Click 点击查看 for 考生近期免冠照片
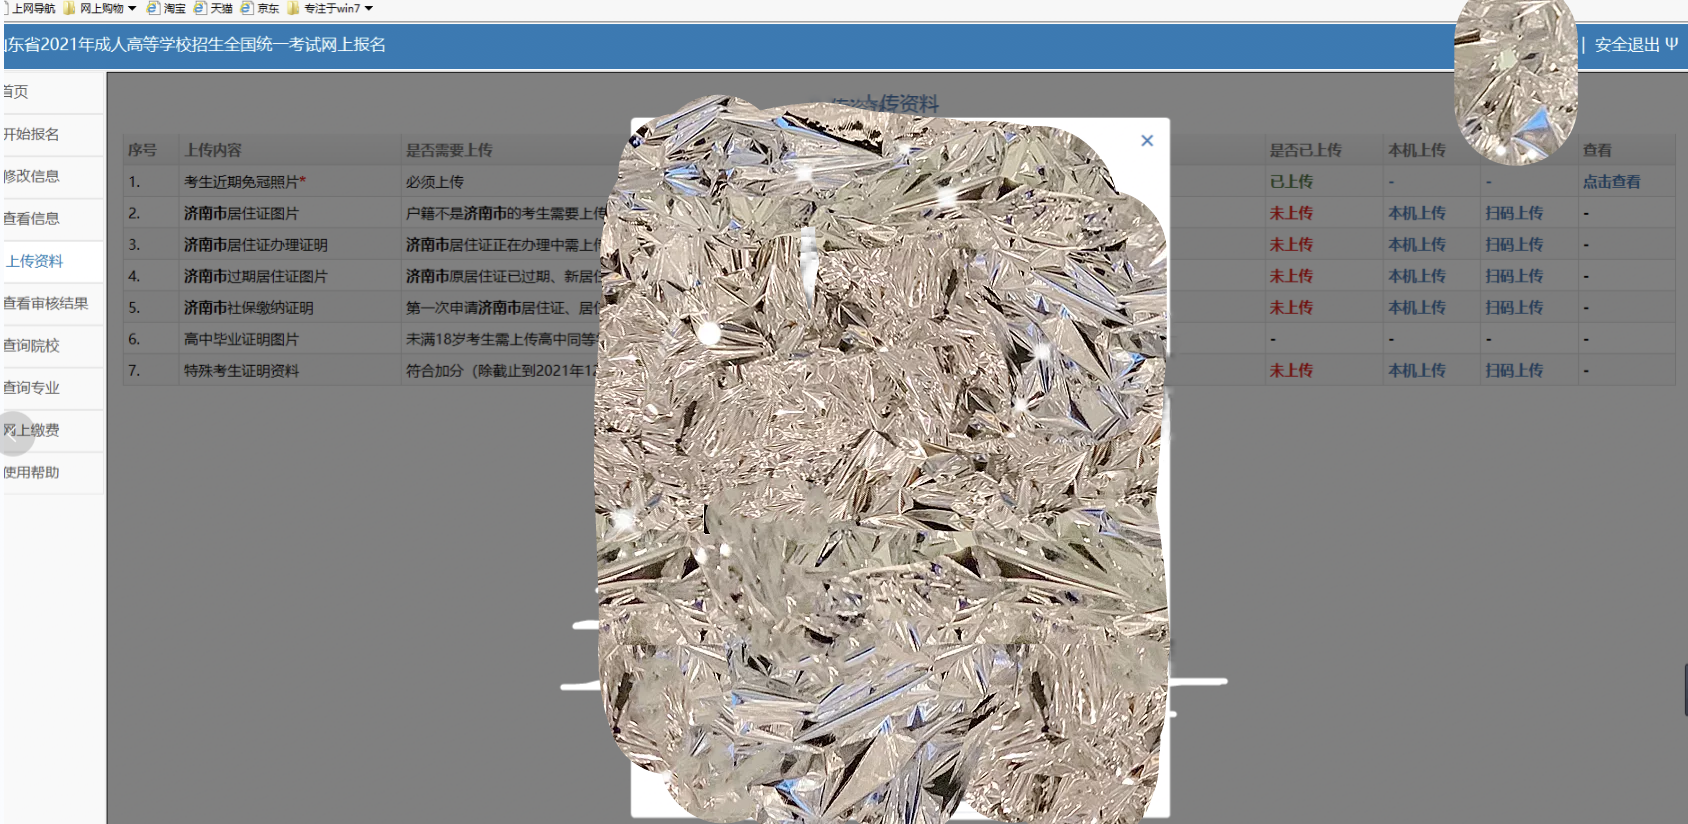This screenshot has width=1688, height=824. click(x=1611, y=182)
